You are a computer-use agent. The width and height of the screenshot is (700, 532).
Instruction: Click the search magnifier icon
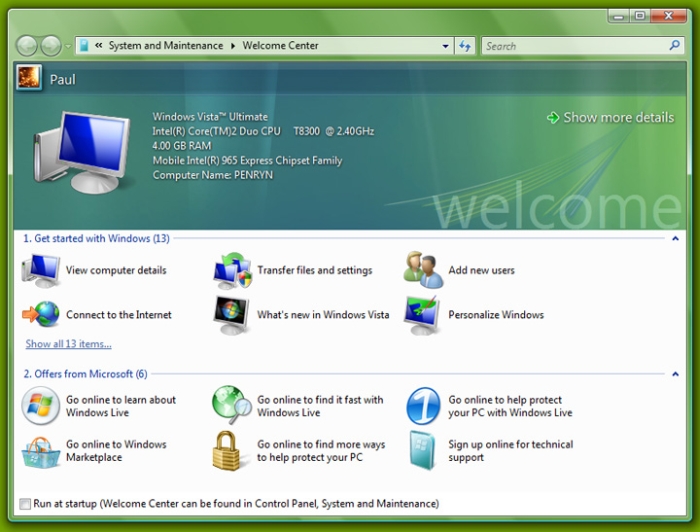pyautogui.click(x=675, y=46)
